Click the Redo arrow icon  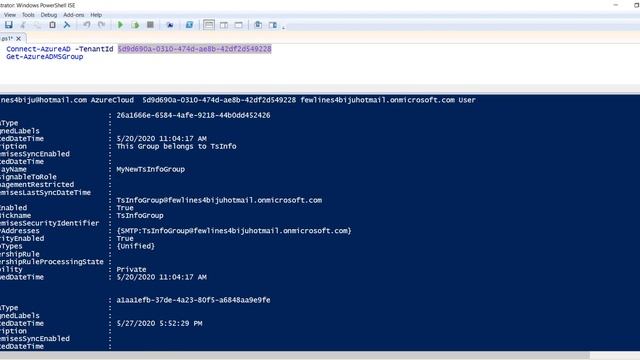pos(101,25)
